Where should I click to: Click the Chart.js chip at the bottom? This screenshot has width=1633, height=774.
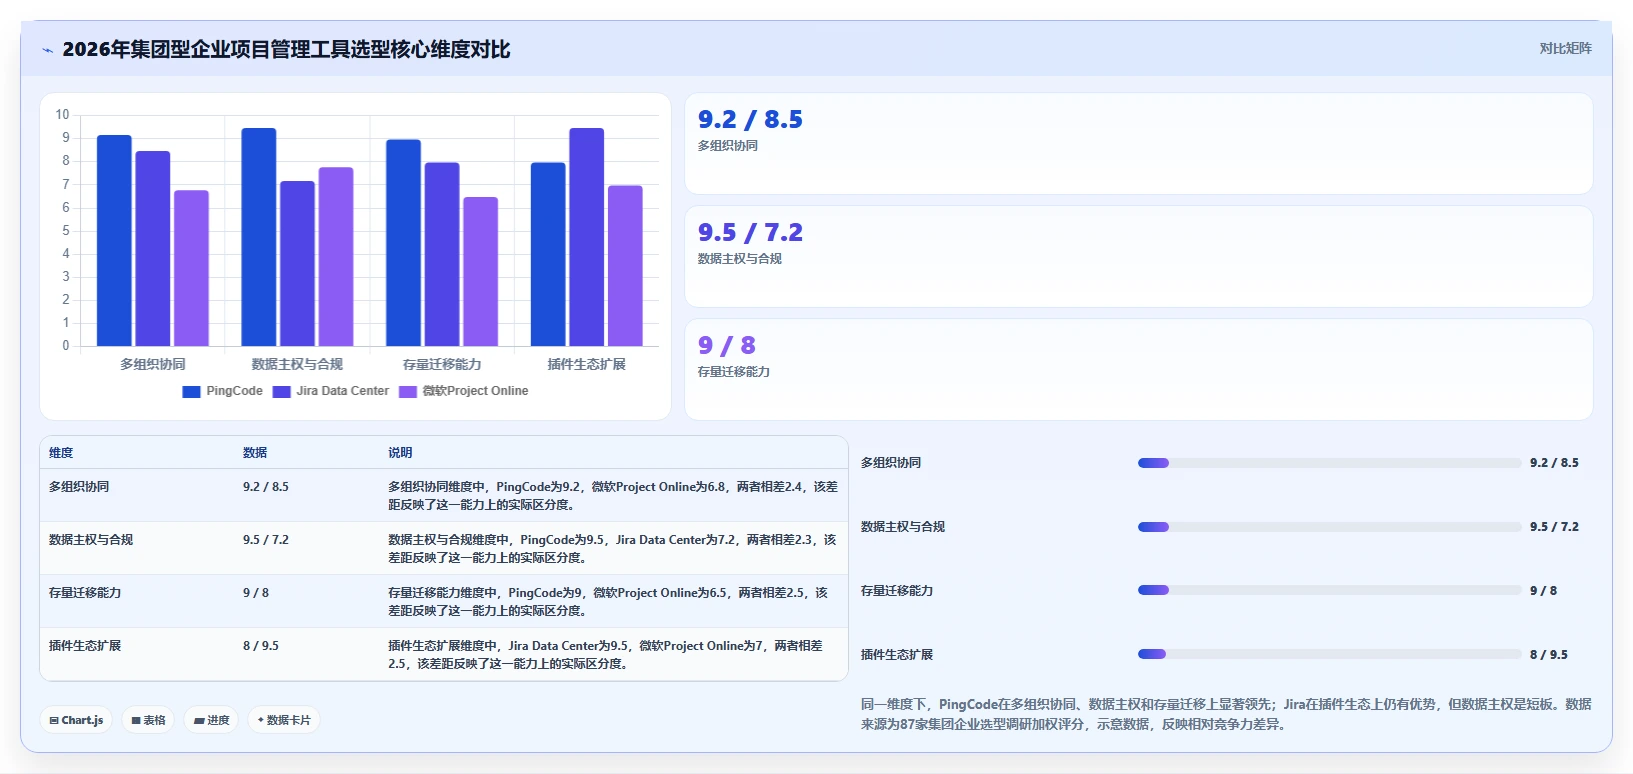pos(76,720)
